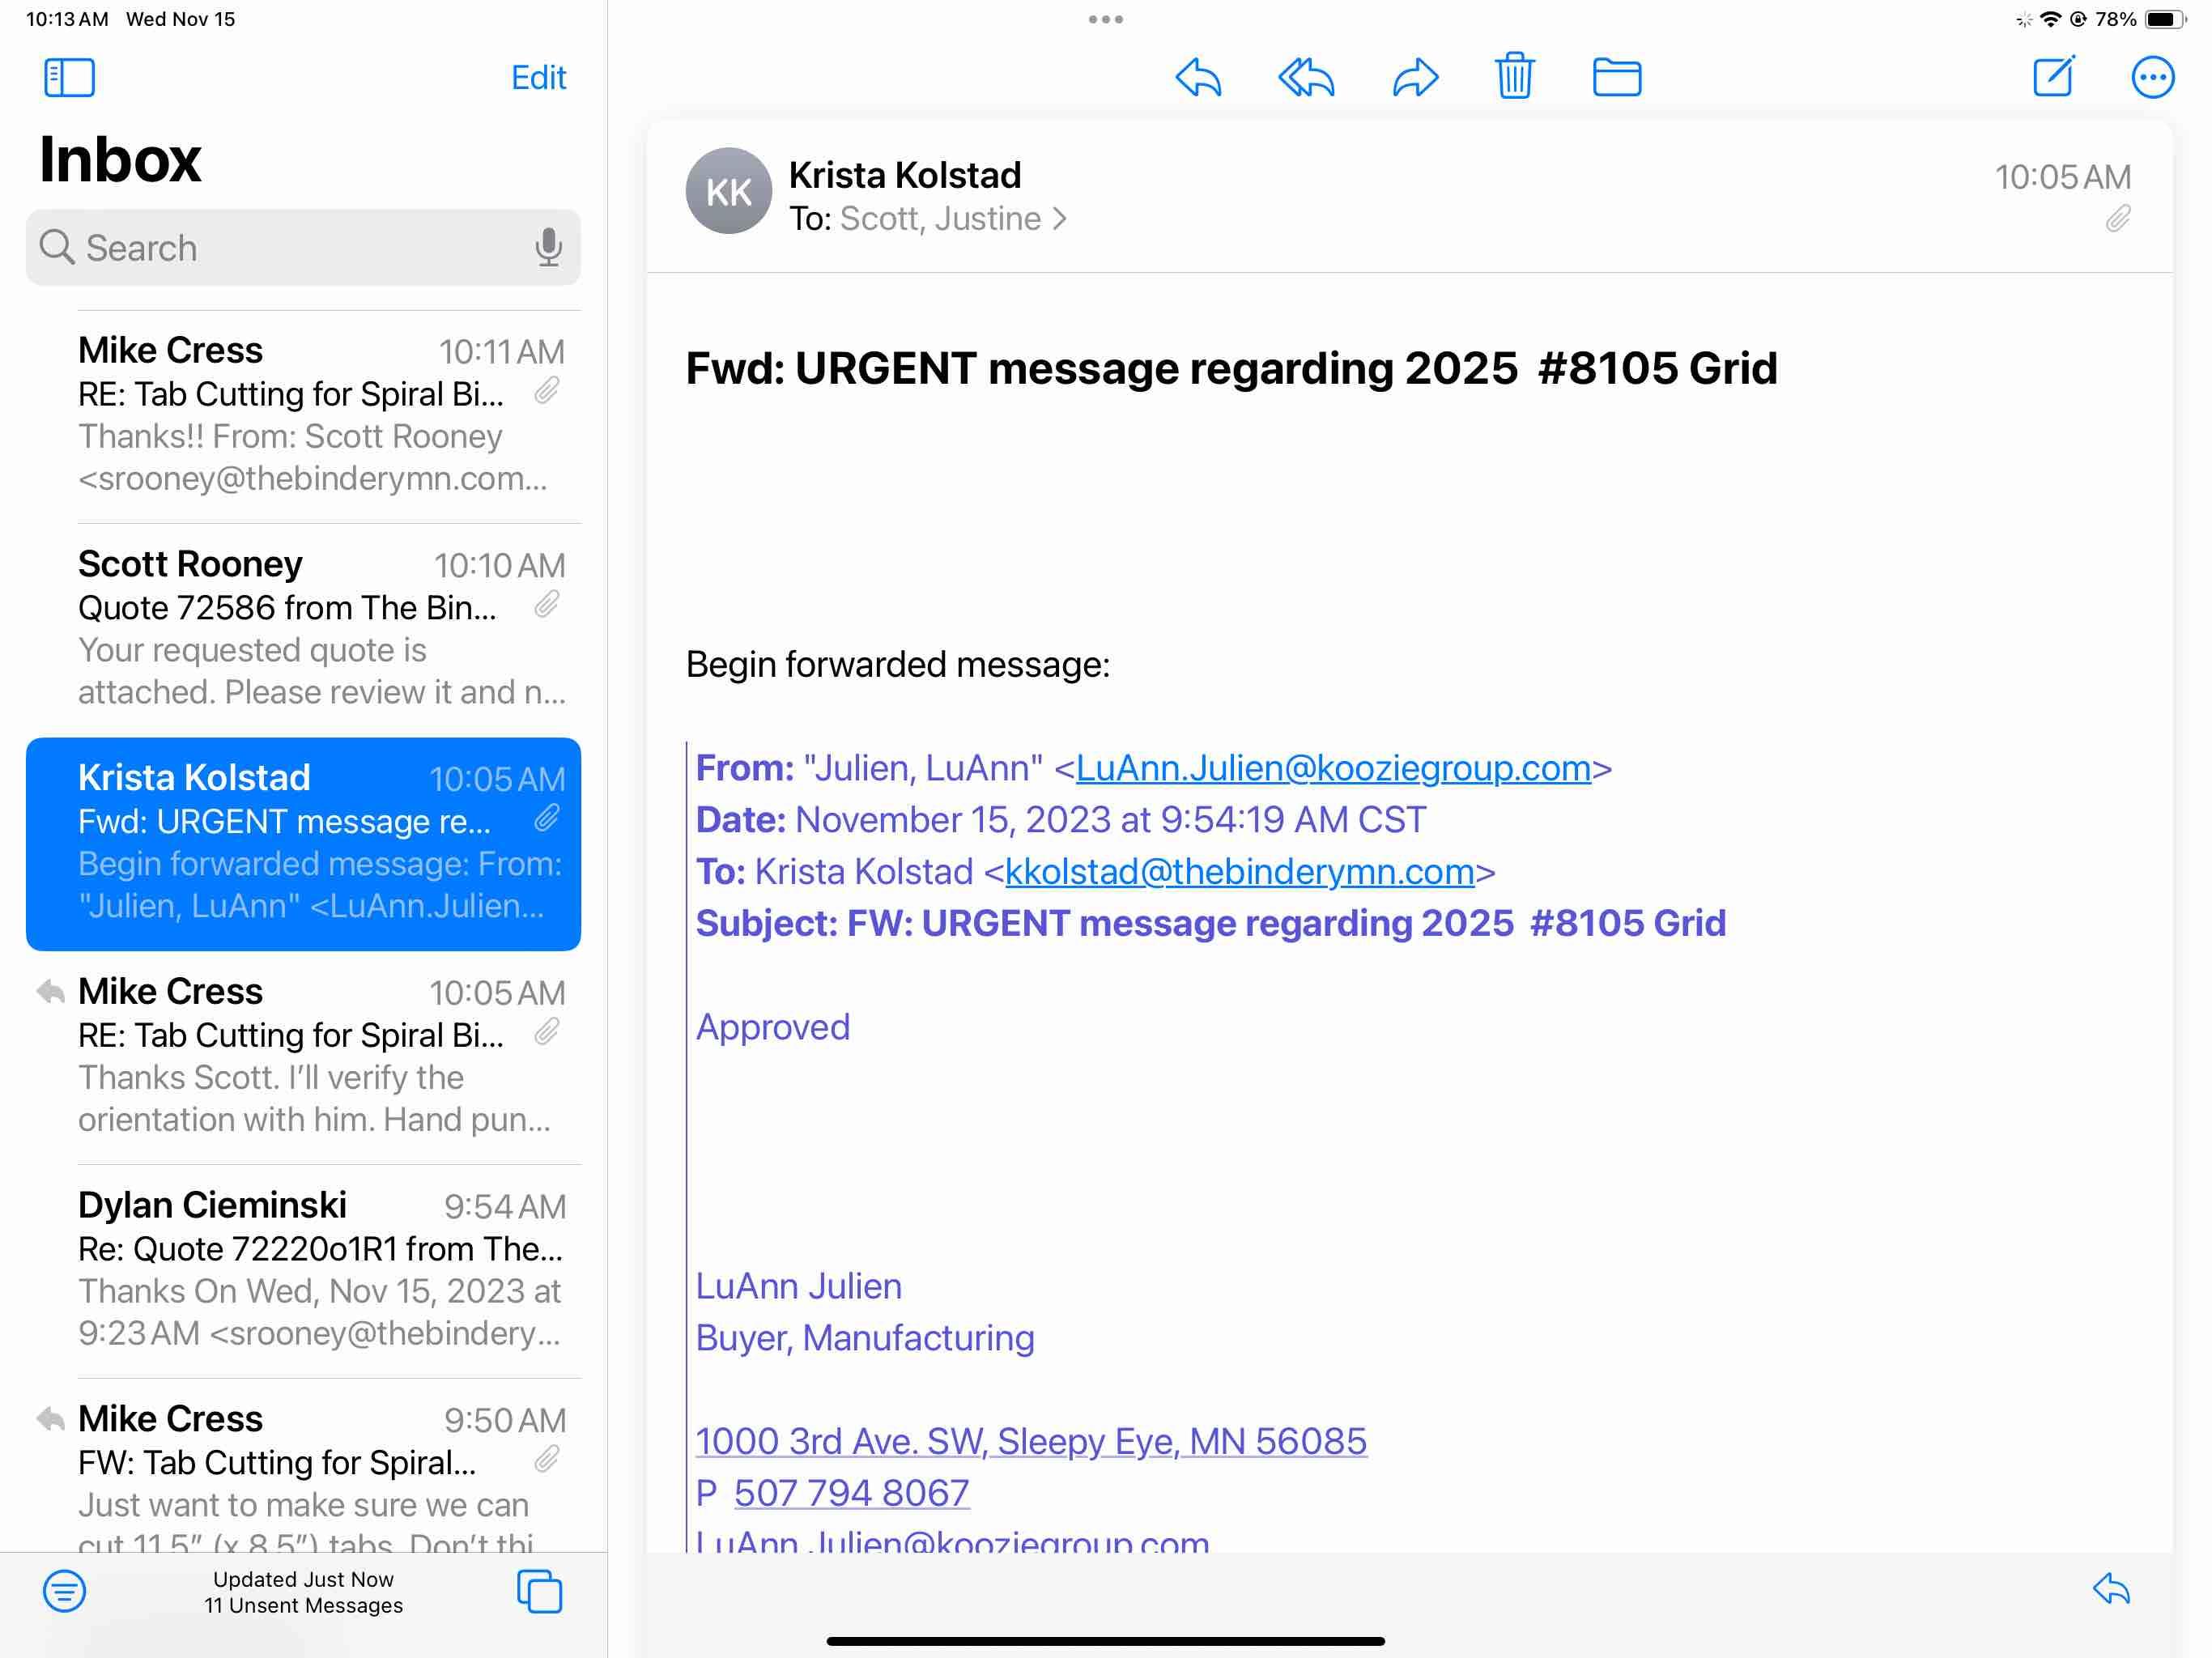Screen dimensions: 2212x1658
Task: Tap Edit above the Inbox list
Action: tap(538, 77)
